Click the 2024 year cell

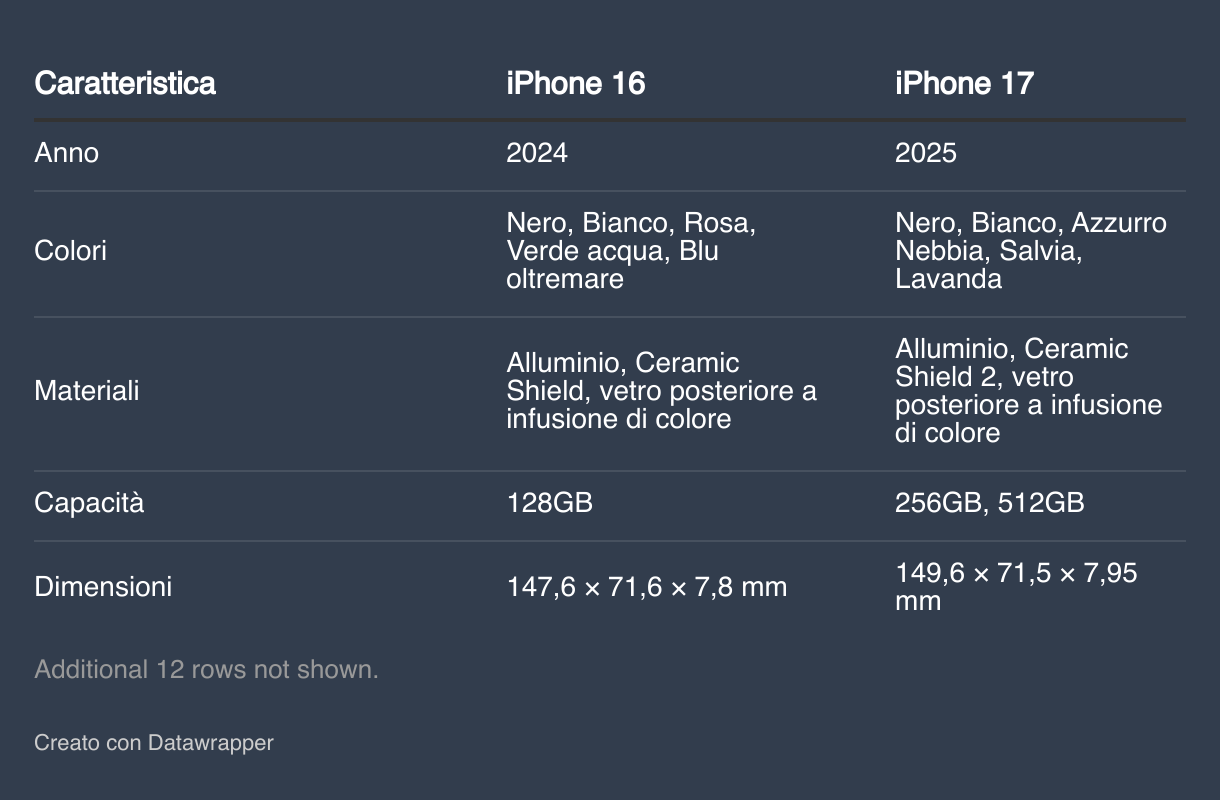[537, 153]
